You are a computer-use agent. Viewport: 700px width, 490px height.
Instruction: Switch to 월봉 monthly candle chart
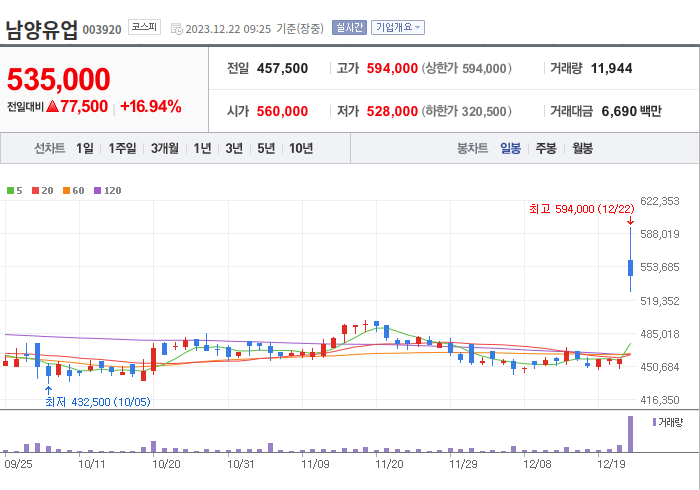pos(583,148)
